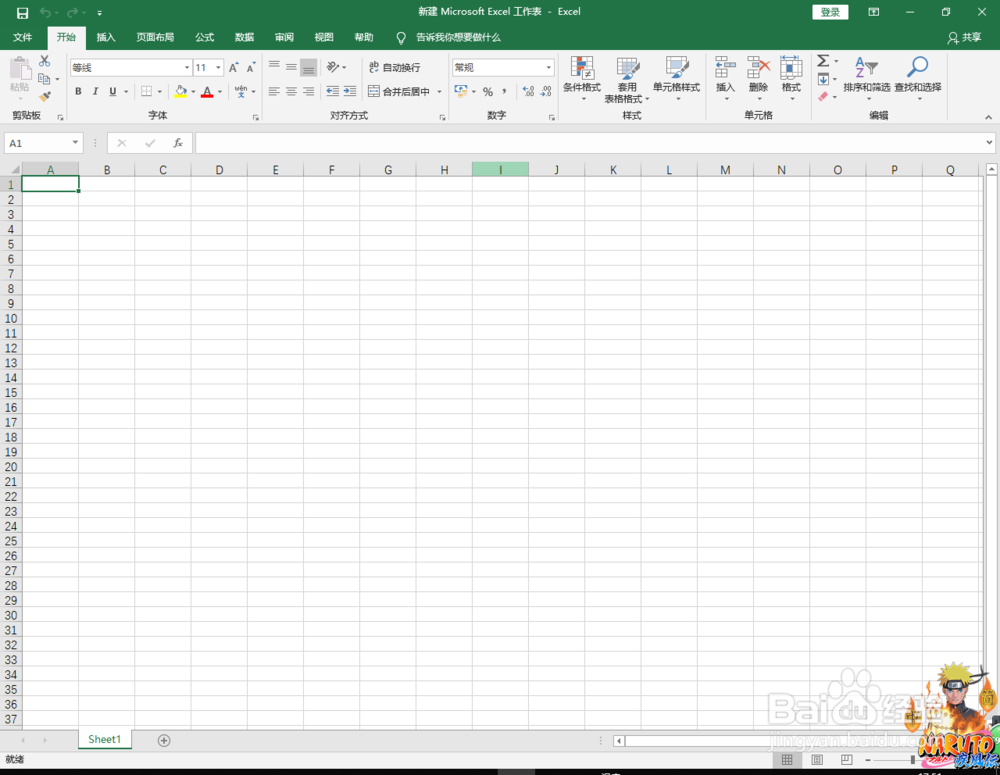Click the Undo arrow icon
The height and width of the screenshot is (775, 1000).
(x=45, y=13)
